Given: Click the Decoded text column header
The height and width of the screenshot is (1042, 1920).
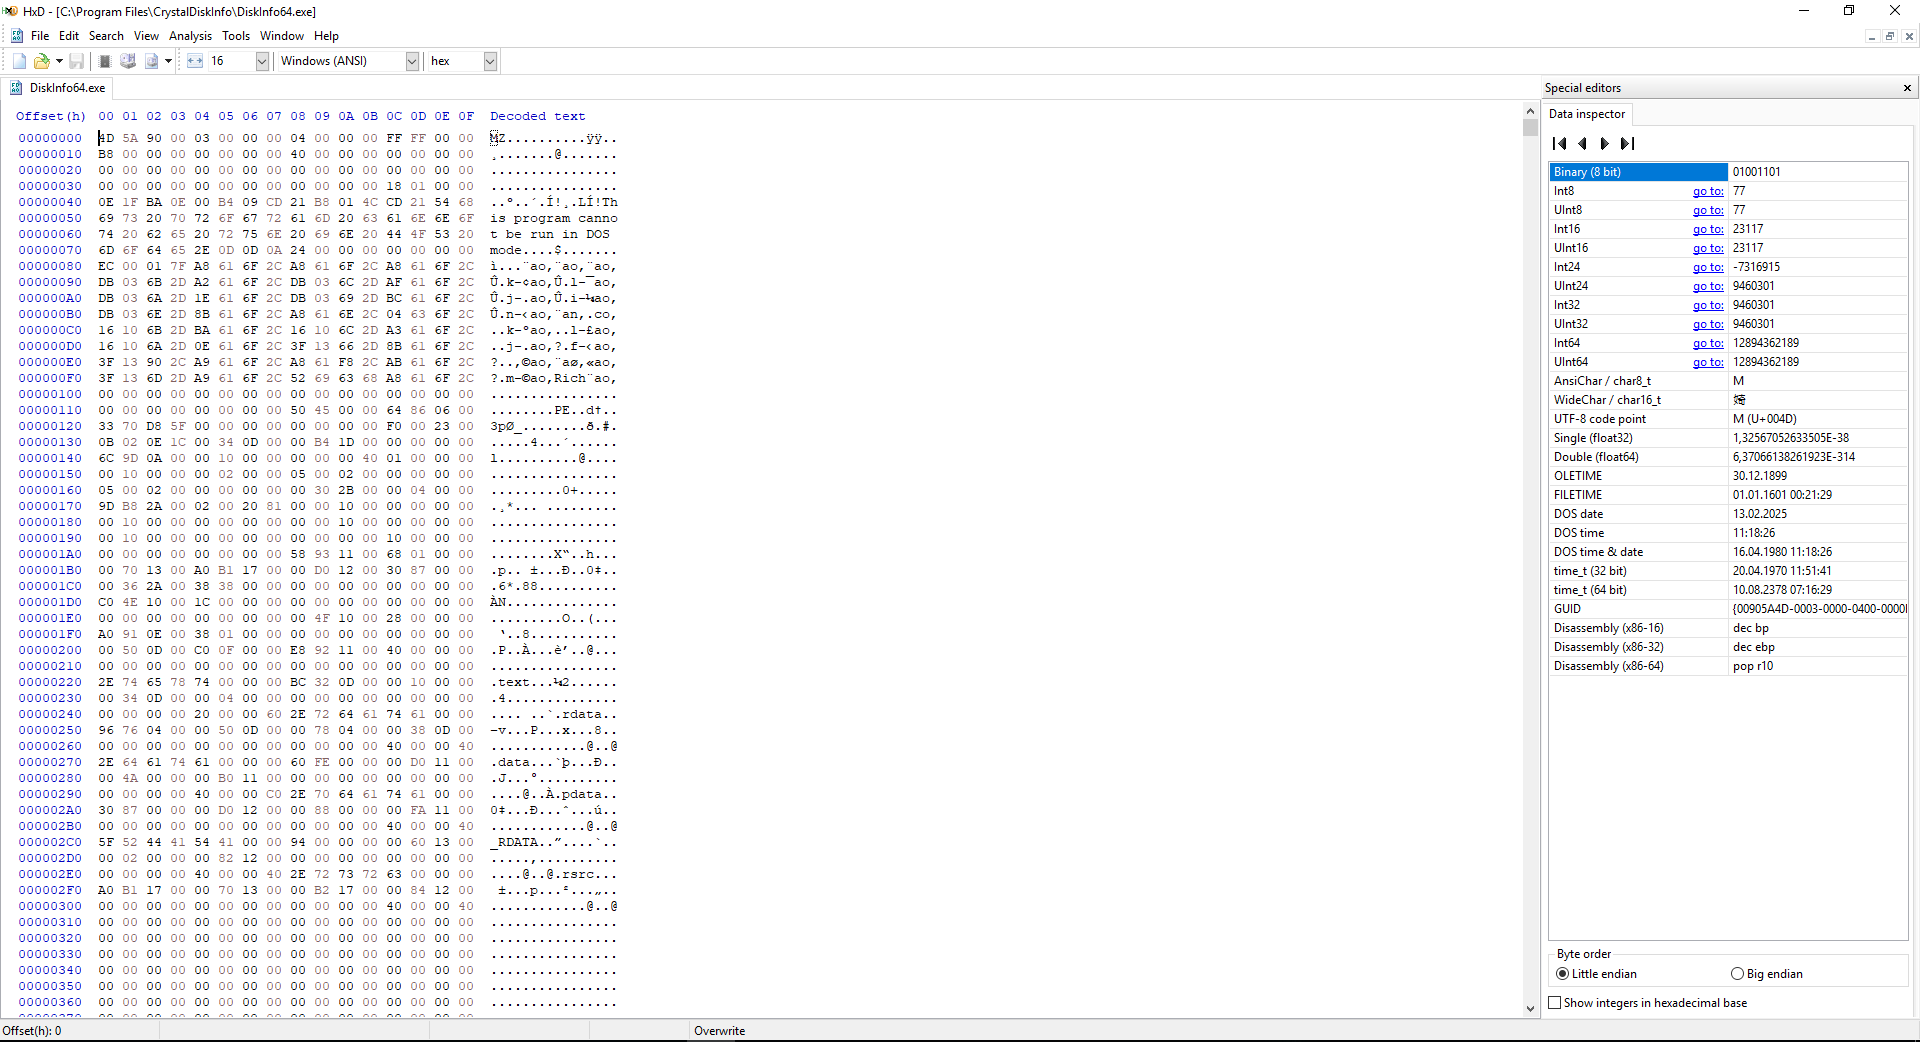Looking at the screenshot, I should pos(538,116).
